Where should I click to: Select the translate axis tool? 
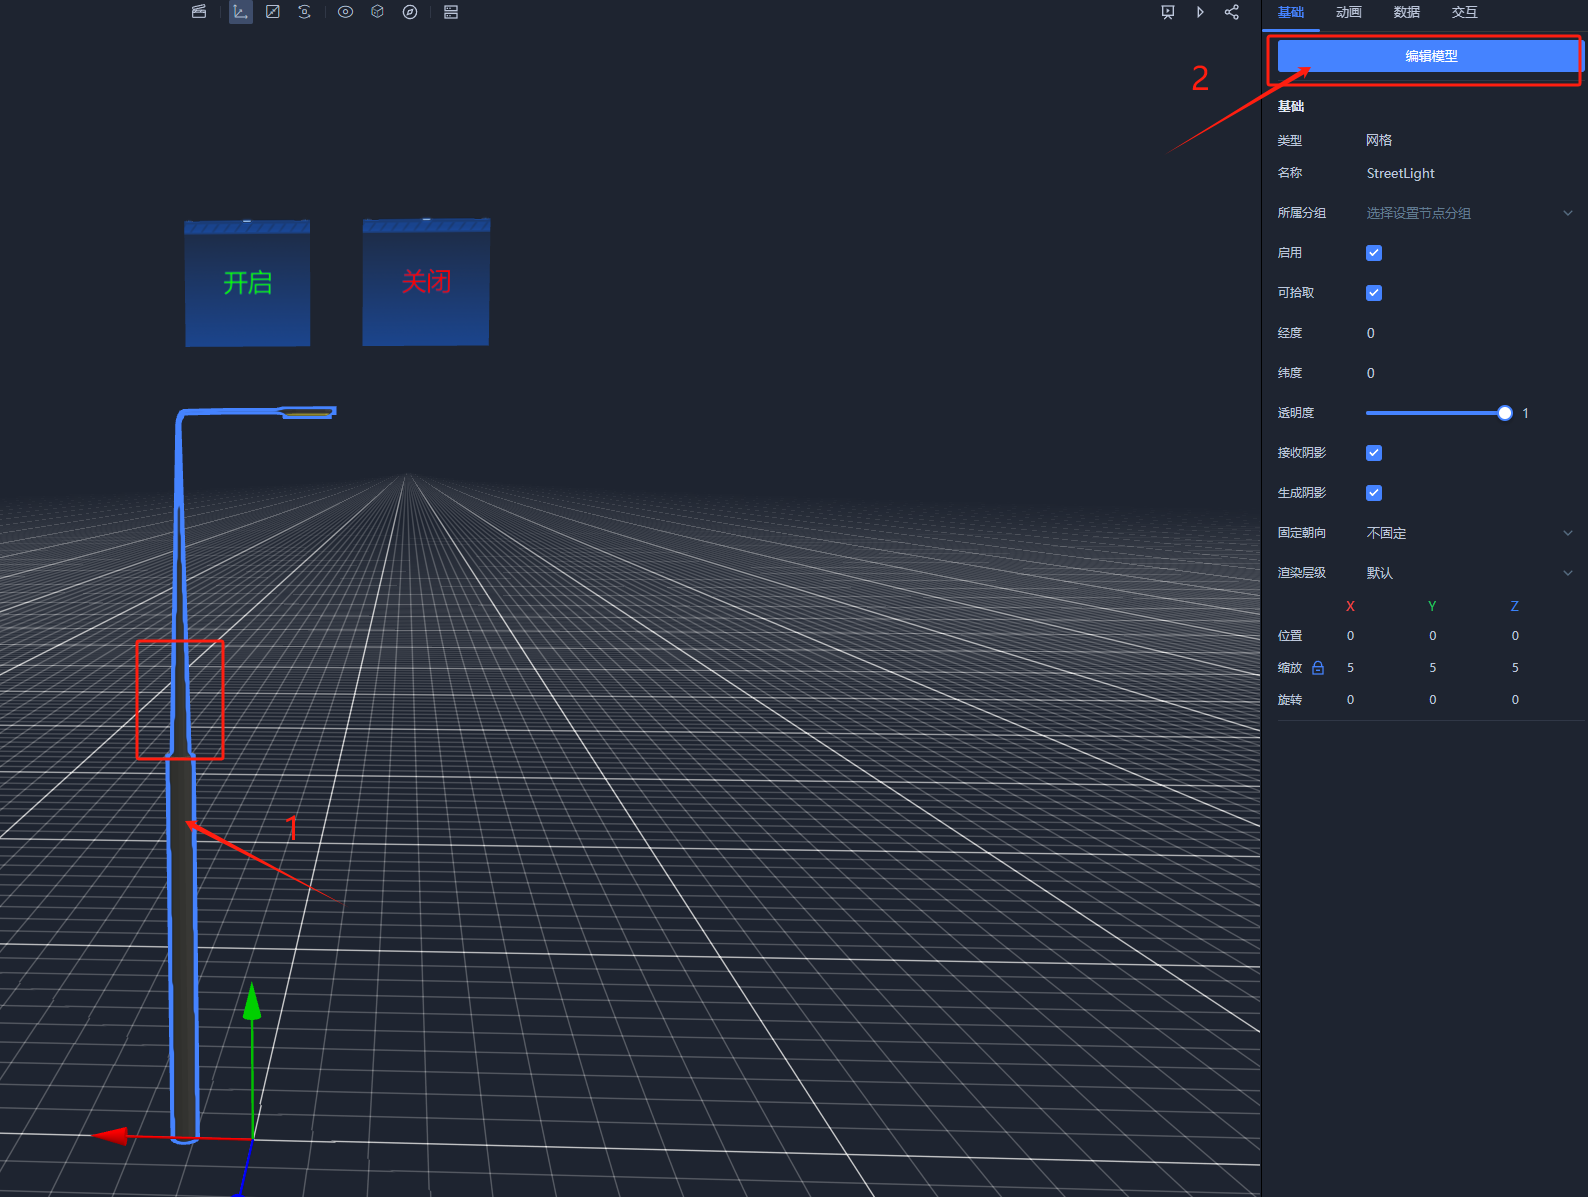coord(240,12)
